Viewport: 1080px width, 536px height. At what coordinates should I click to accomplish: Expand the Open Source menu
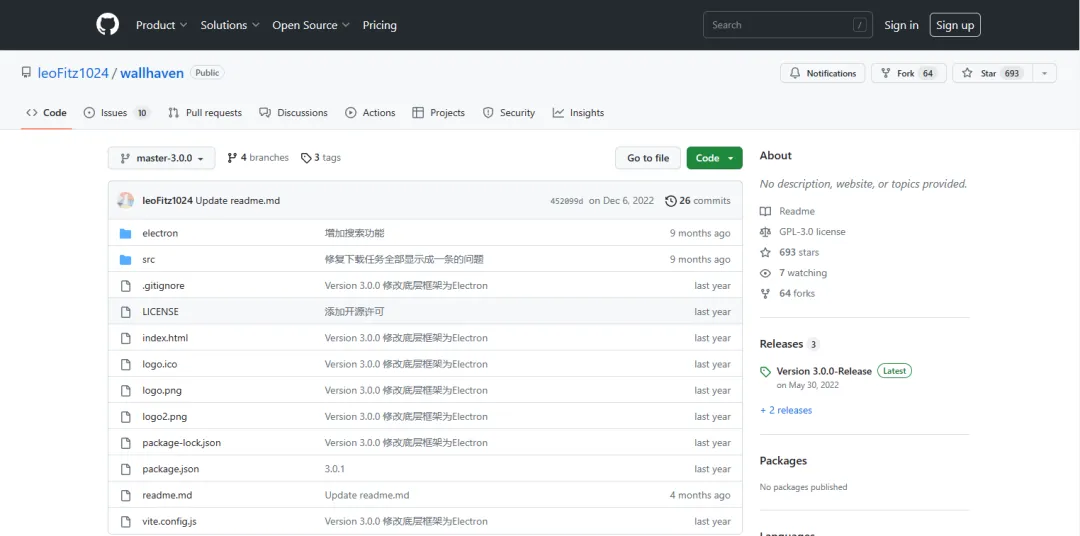click(311, 25)
